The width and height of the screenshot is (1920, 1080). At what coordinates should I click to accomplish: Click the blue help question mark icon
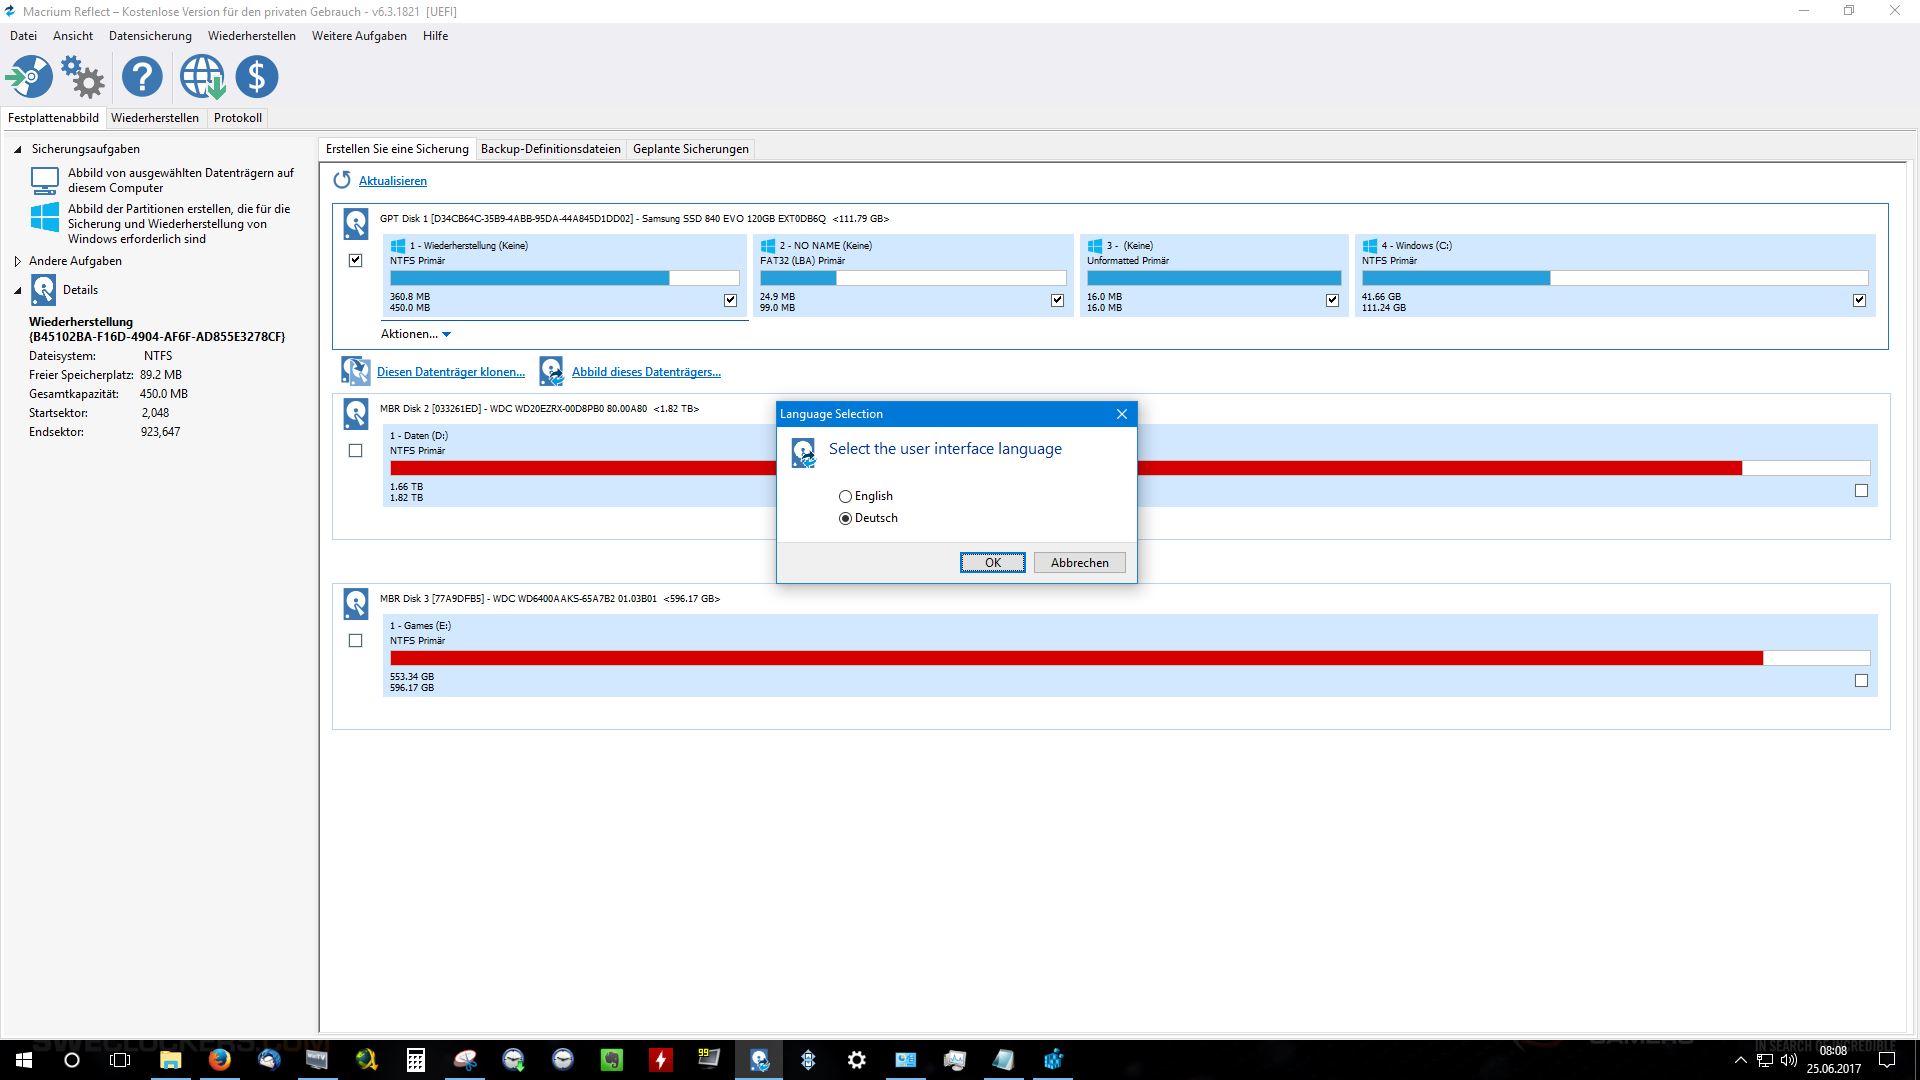142,77
